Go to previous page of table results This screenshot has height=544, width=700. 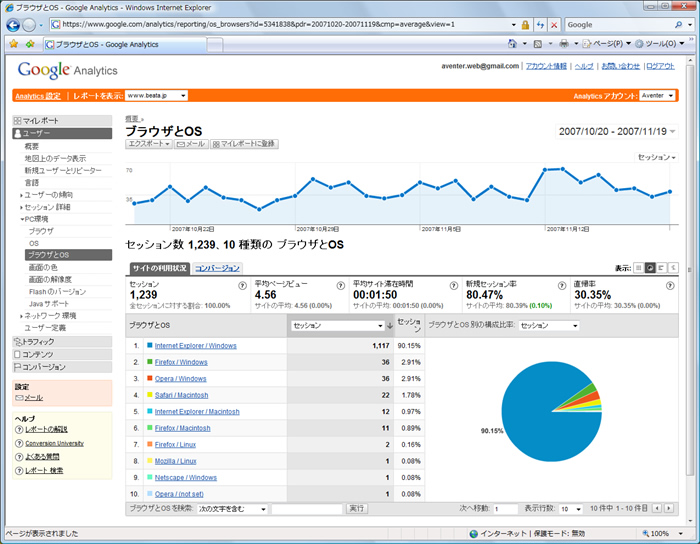pos(657,508)
